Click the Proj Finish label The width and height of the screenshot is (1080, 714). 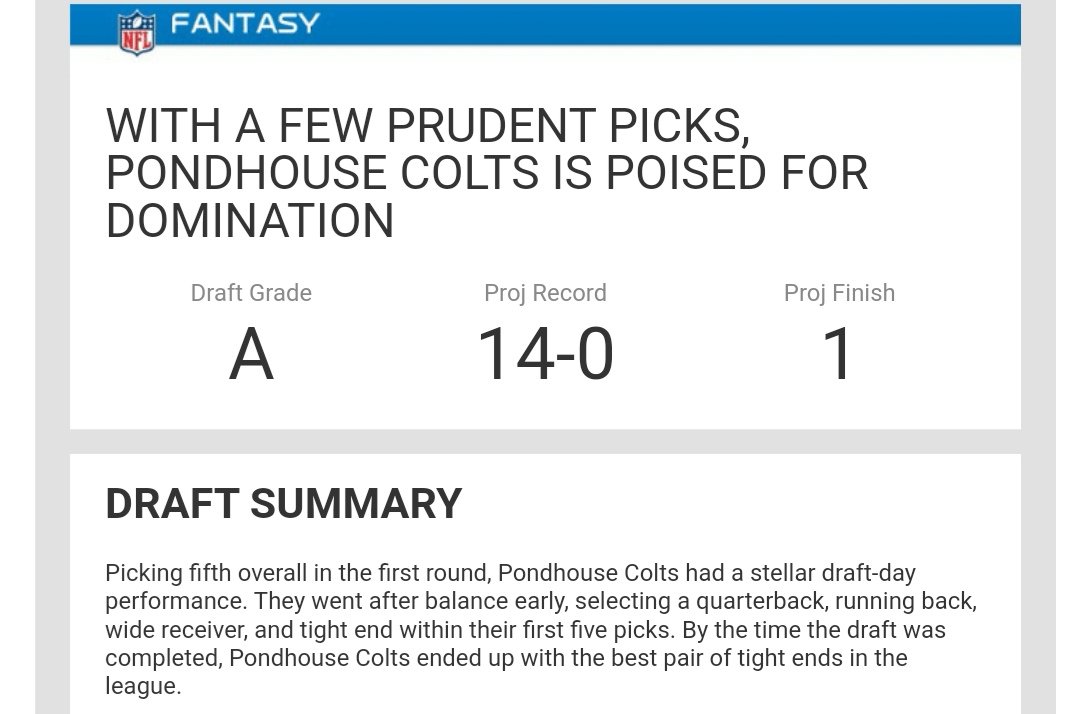[839, 293]
